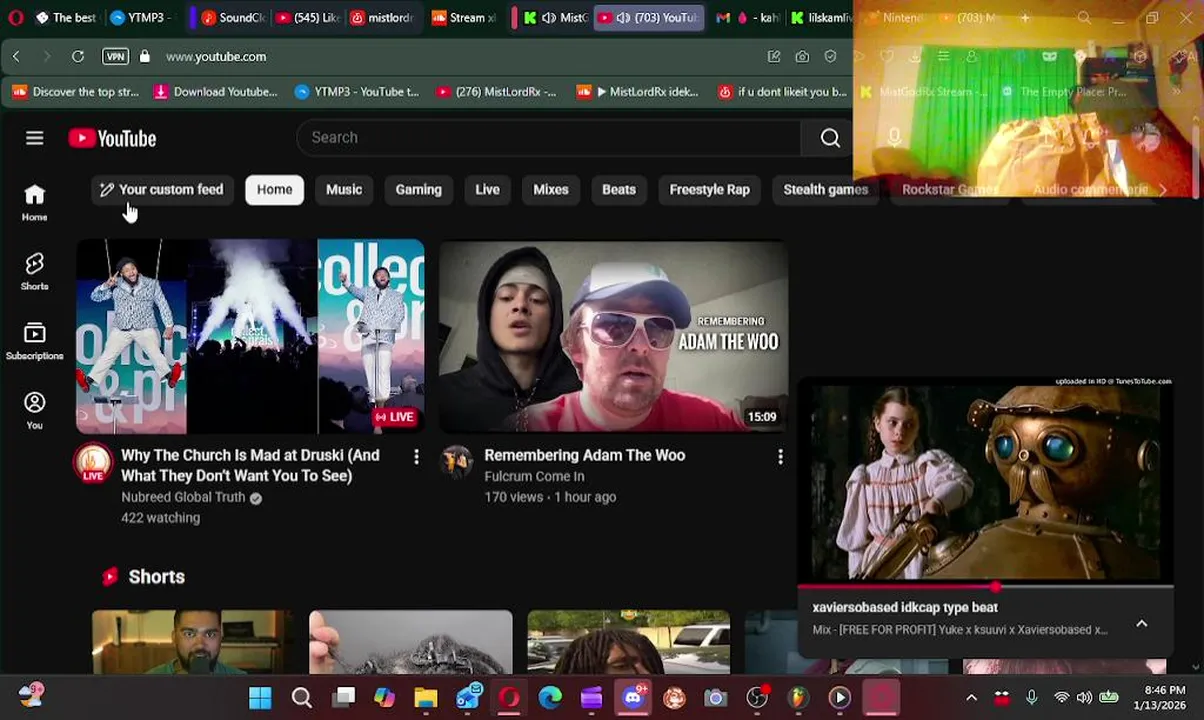Click the Opera menu logo
The height and width of the screenshot is (720, 1204).
pos(15,17)
